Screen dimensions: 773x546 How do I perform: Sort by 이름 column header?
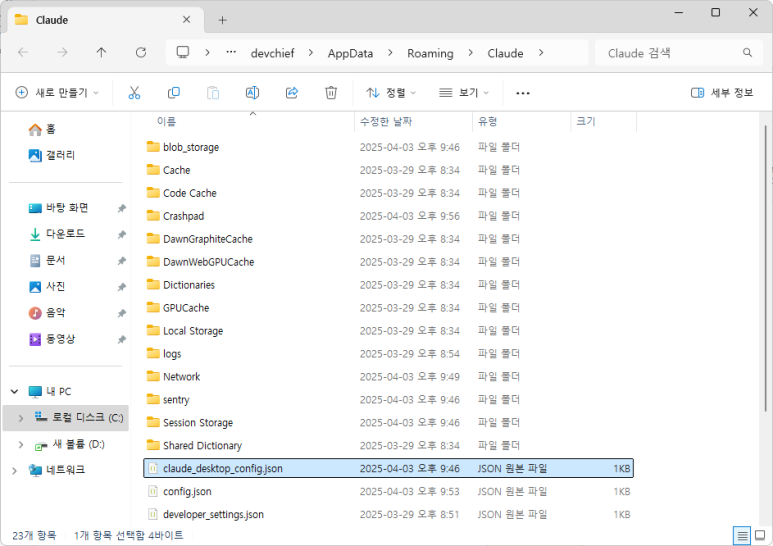point(166,121)
